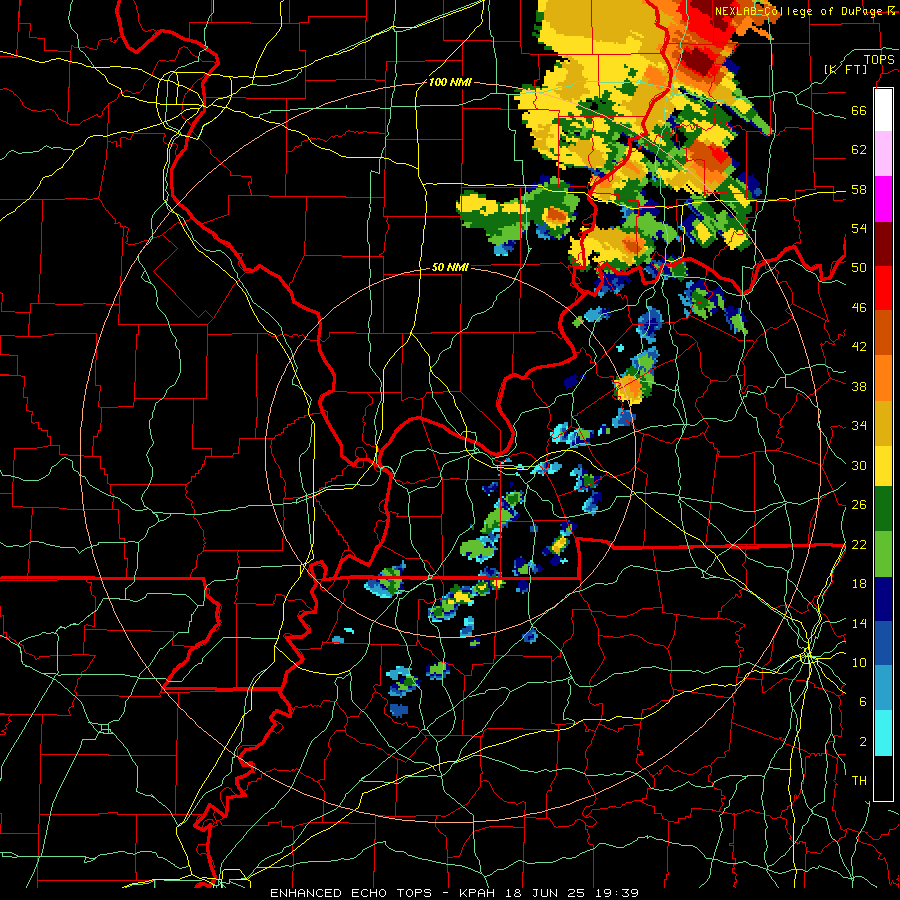Click the 50 NMI range ring label
900x900 pixels.
pos(450,267)
